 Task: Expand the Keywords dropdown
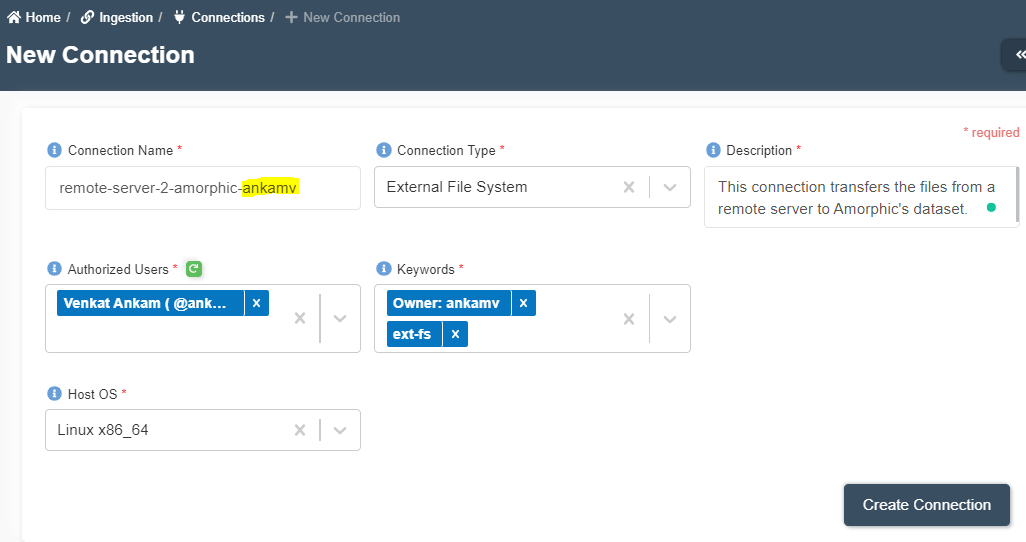[669, 319]
